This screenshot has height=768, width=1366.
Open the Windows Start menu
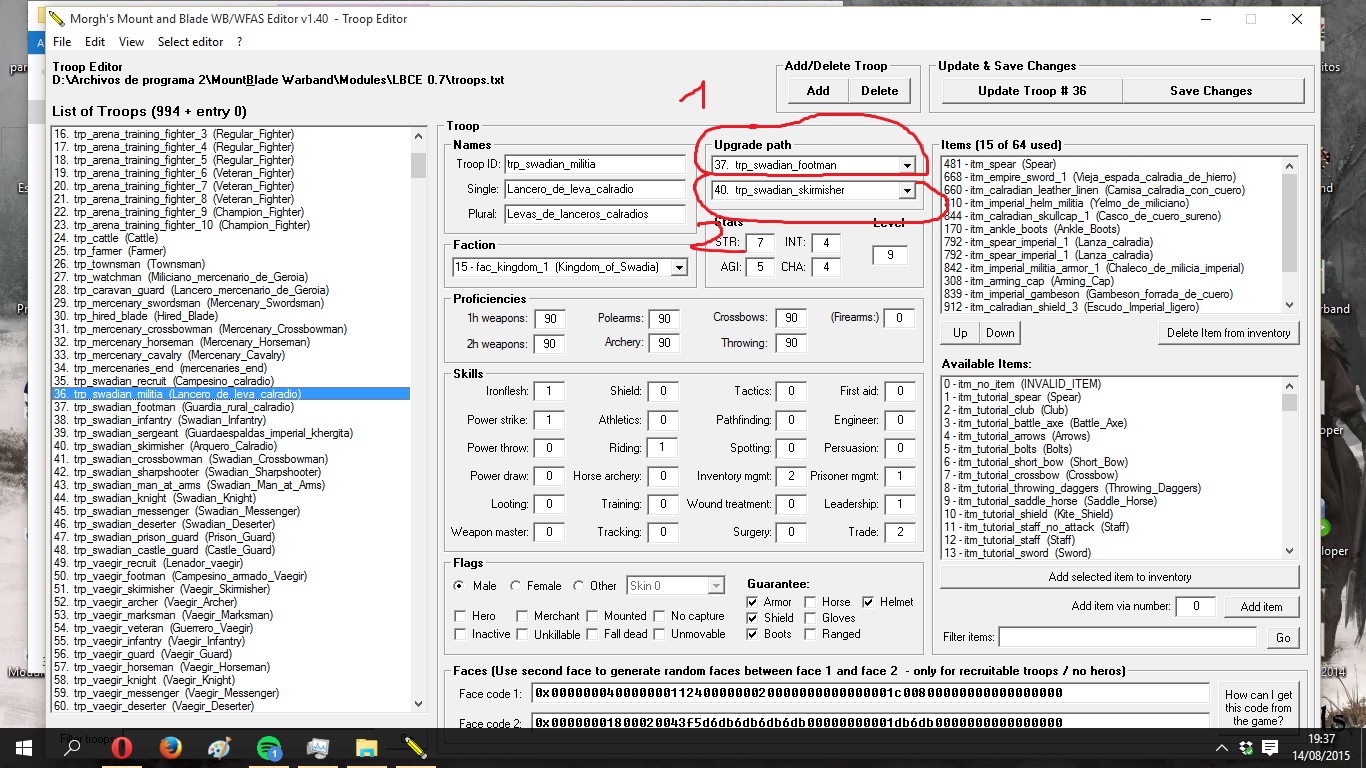pos(23,747)
